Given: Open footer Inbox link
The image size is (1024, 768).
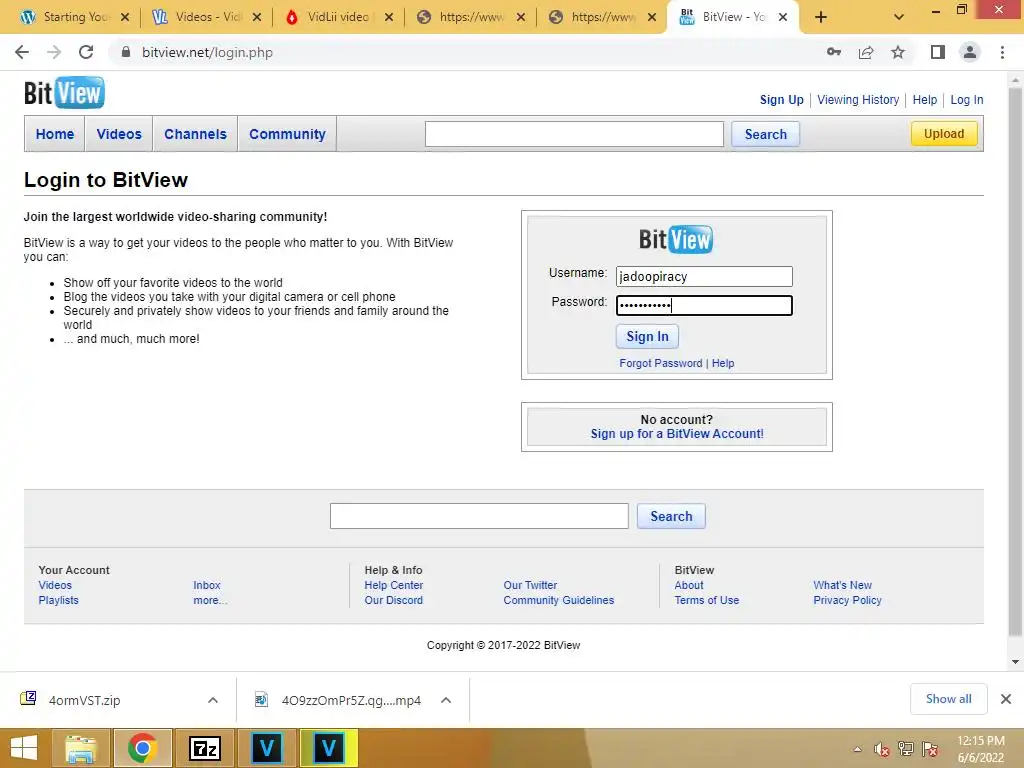Looking at the screenshot, I should click(206, 585).
